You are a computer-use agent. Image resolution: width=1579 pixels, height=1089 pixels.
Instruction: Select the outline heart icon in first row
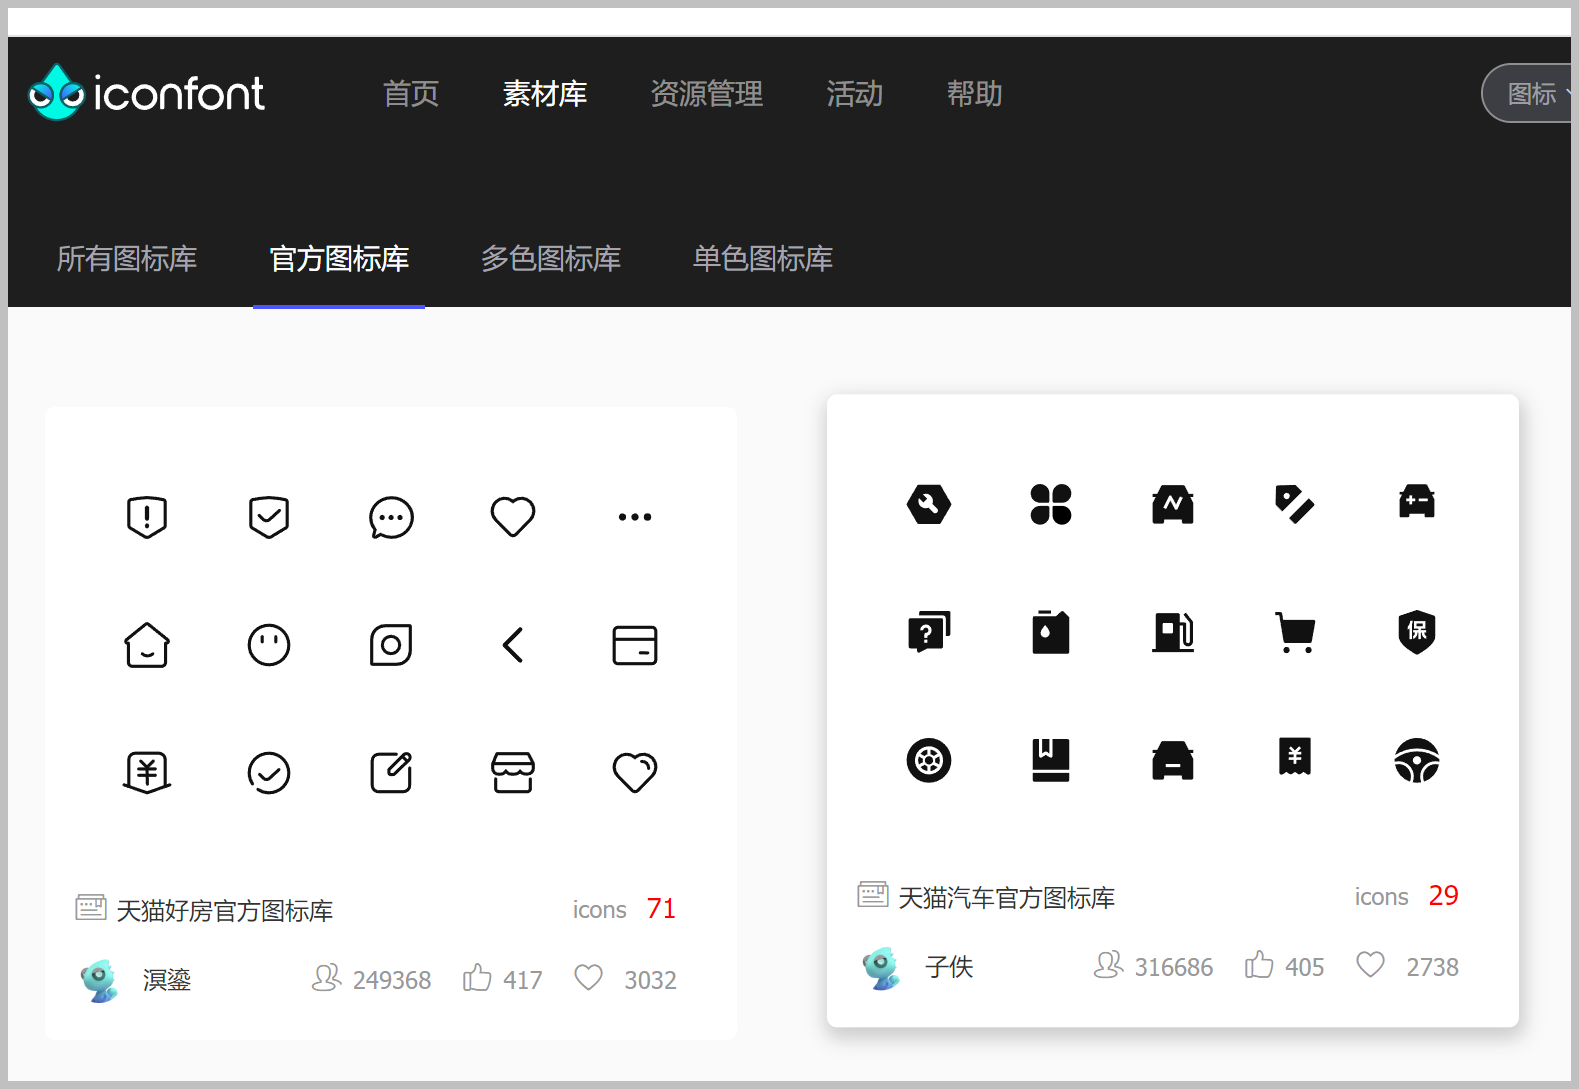point(513,517)
